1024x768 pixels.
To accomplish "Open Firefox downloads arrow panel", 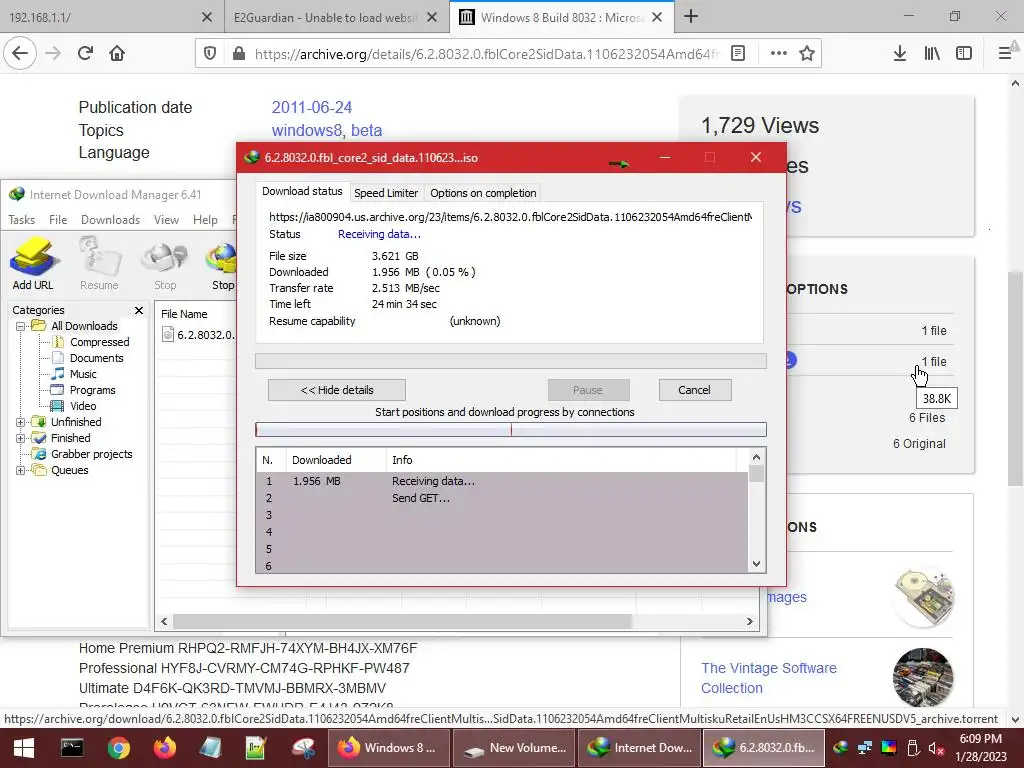I will point(900,54).
